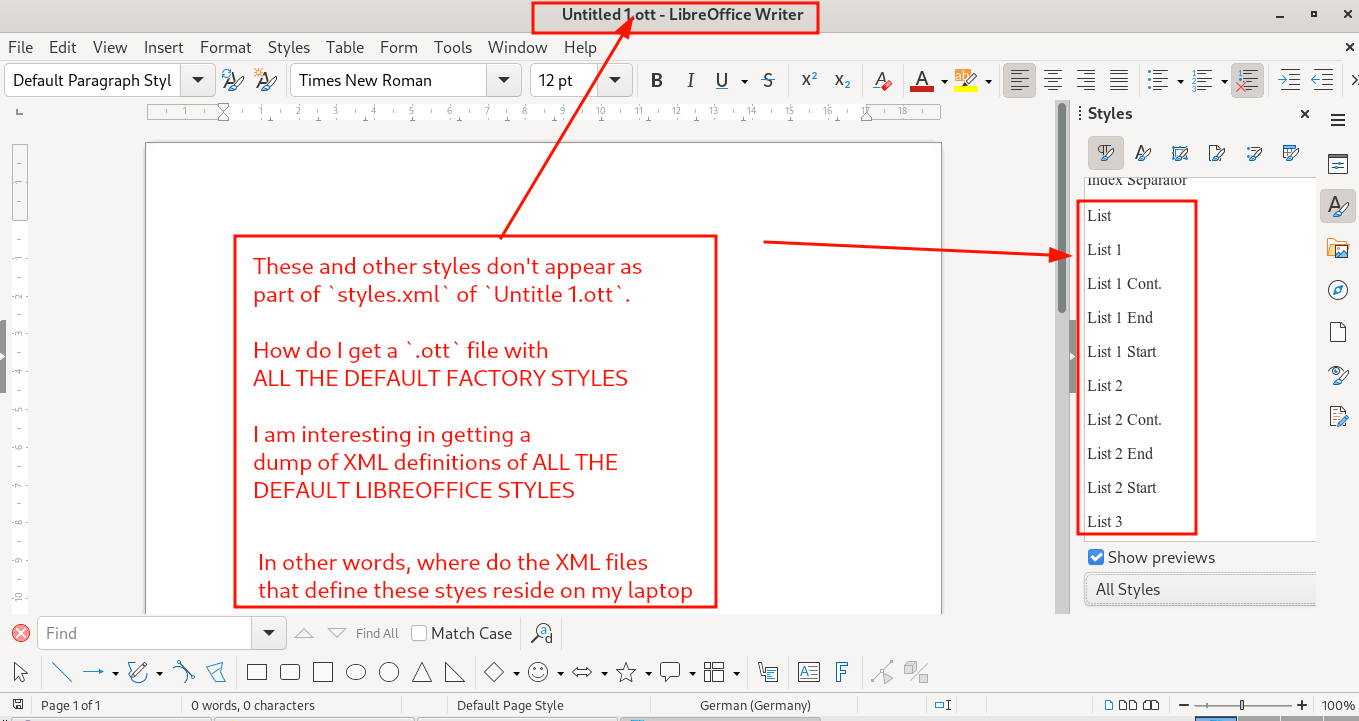Apply Superscript formatting
The width and height of the screenshot is (1359, 721).
(809, 81)
